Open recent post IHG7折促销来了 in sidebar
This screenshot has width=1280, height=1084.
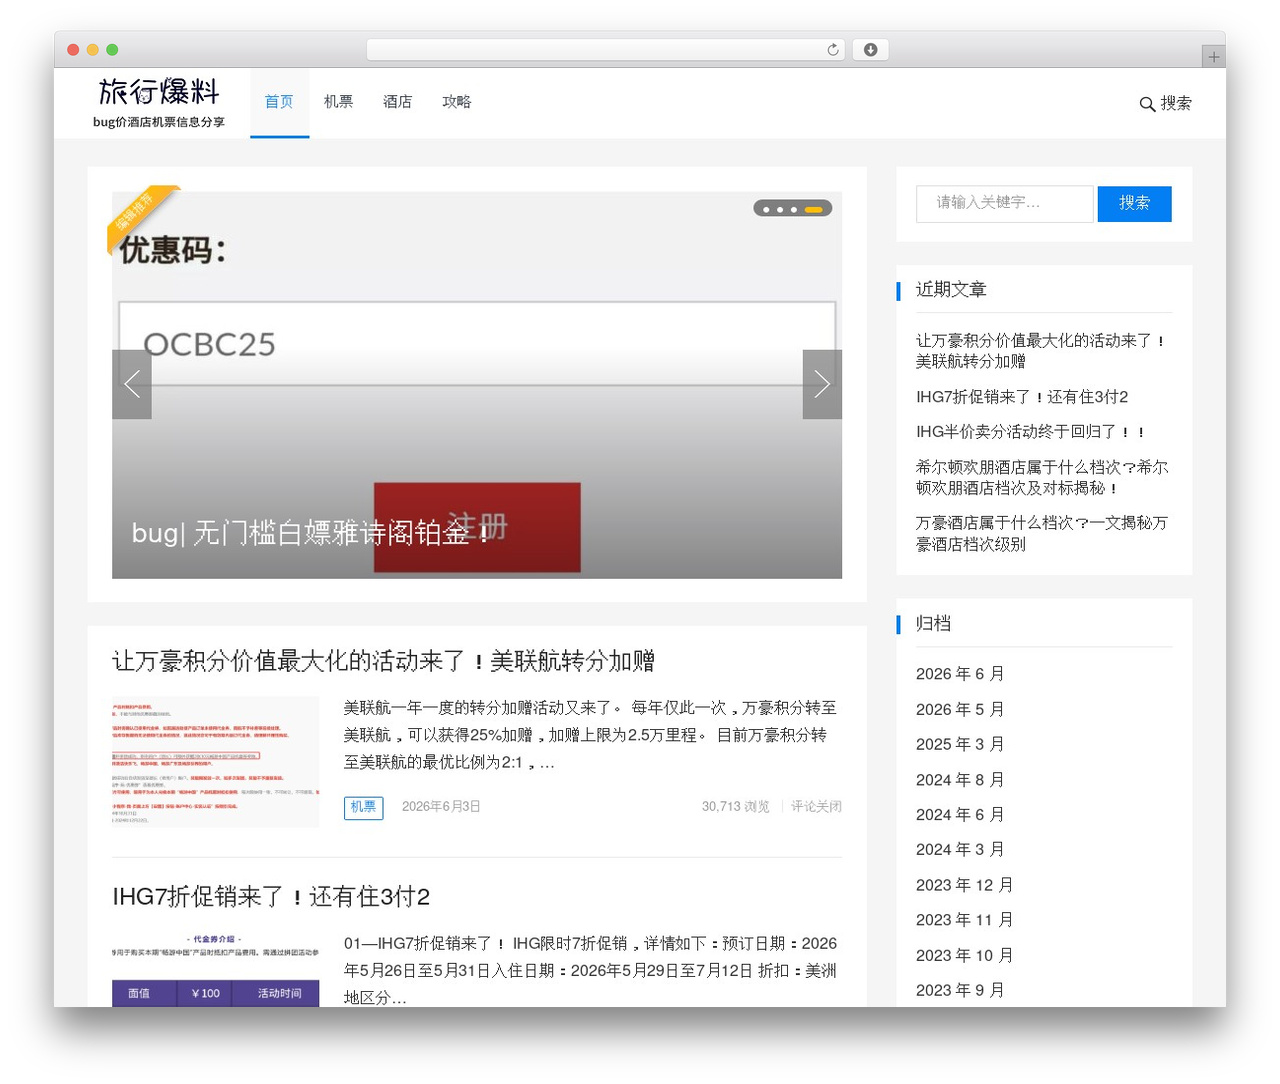pos(1021,397)
